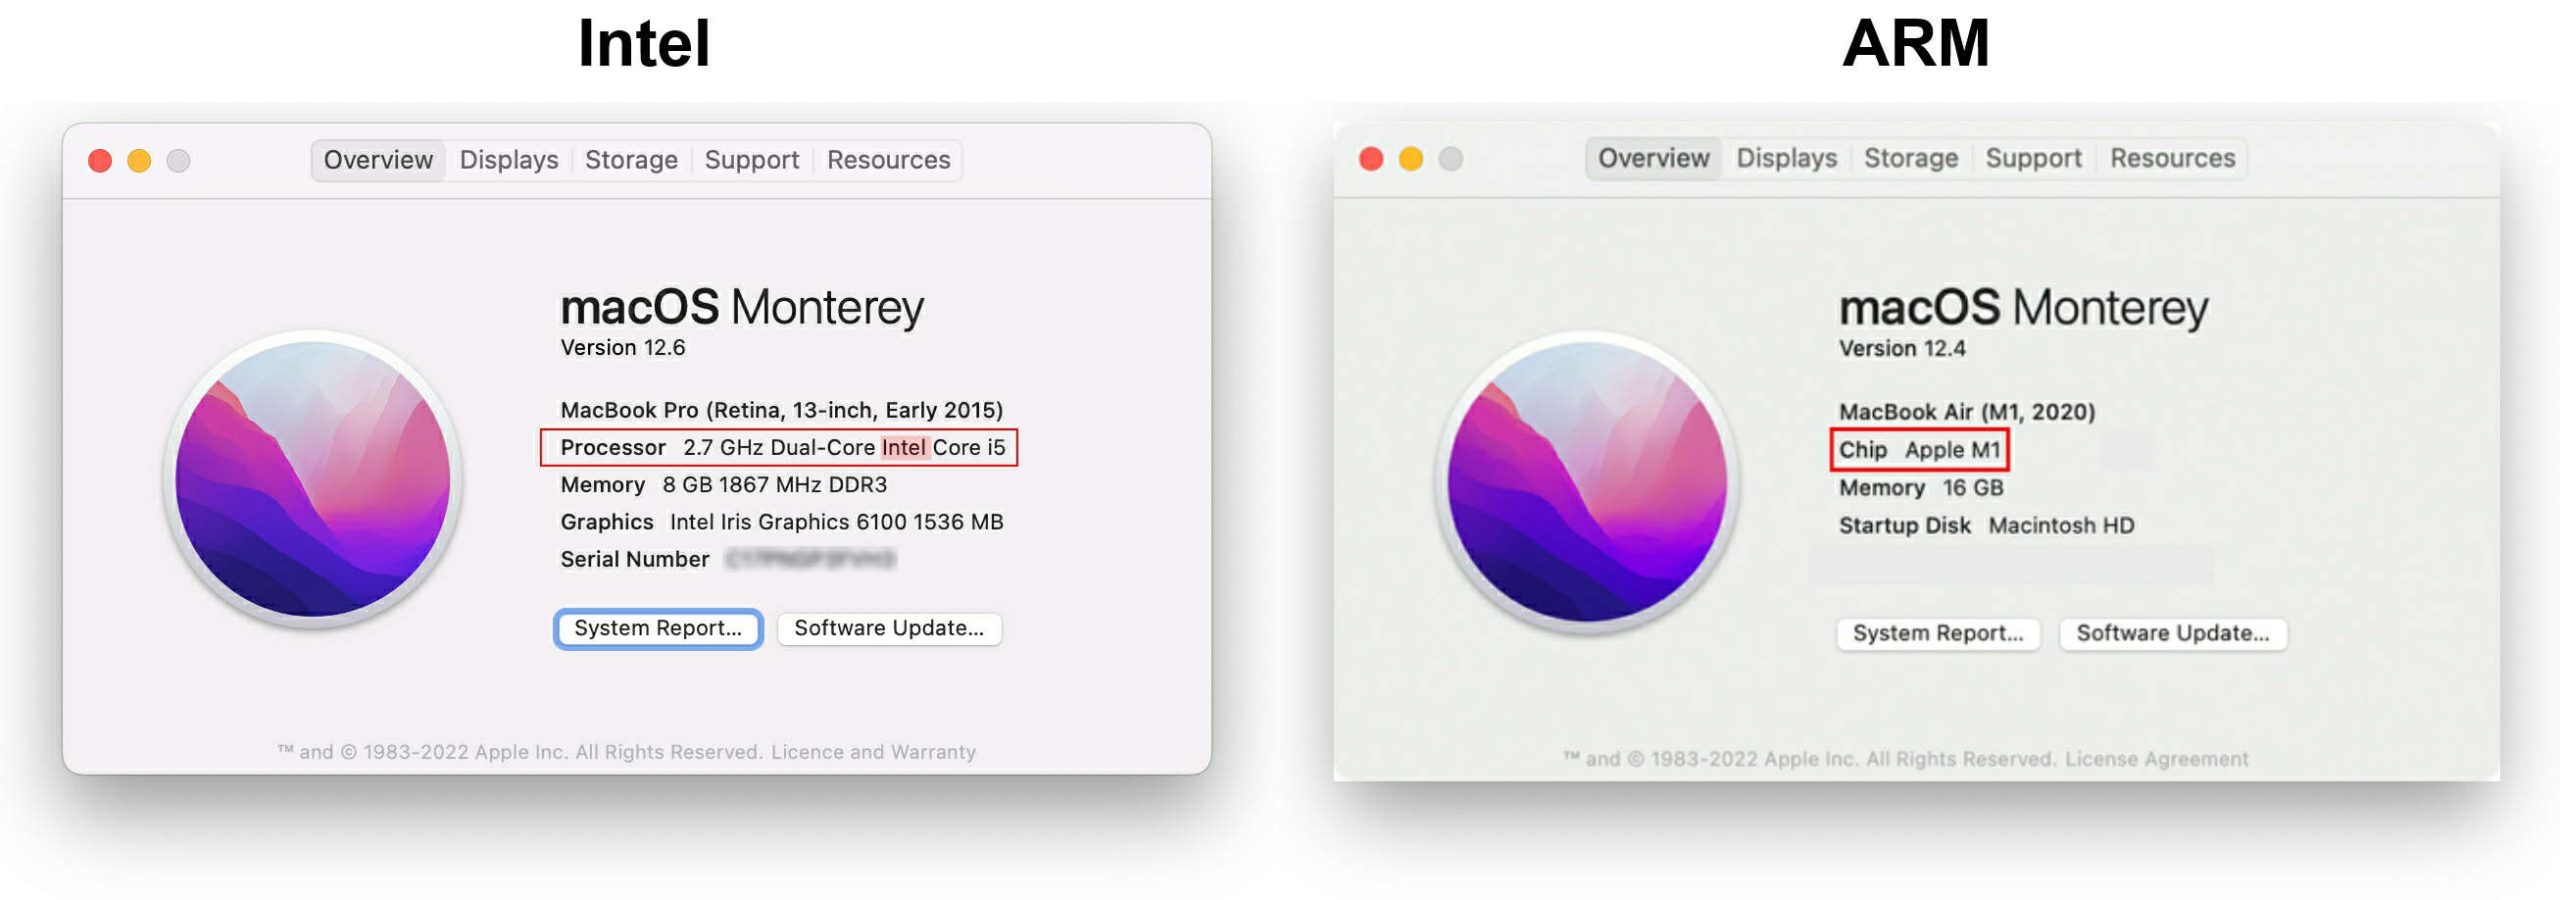Screen dimensions: 2560x900
Task: Open the Resources tab in the Intel window
Action: point(888,160)
